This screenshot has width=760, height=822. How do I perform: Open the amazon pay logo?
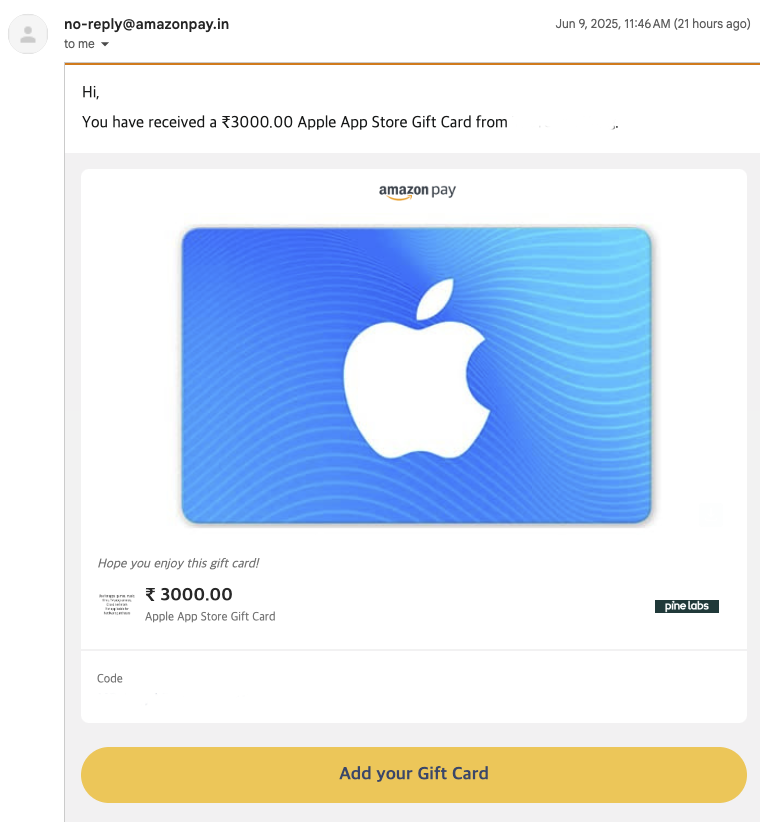pos(417,191)
